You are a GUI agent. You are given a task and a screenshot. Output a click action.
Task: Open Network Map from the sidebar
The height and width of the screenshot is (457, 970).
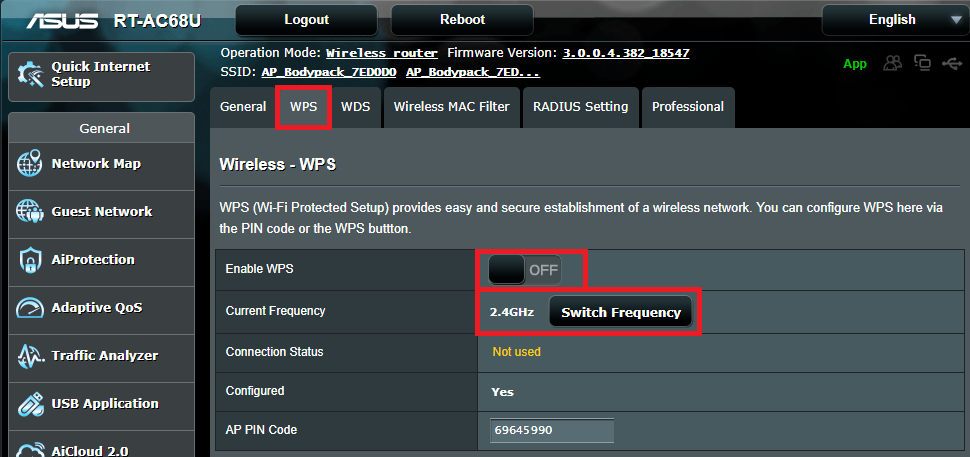pos(101,164)
